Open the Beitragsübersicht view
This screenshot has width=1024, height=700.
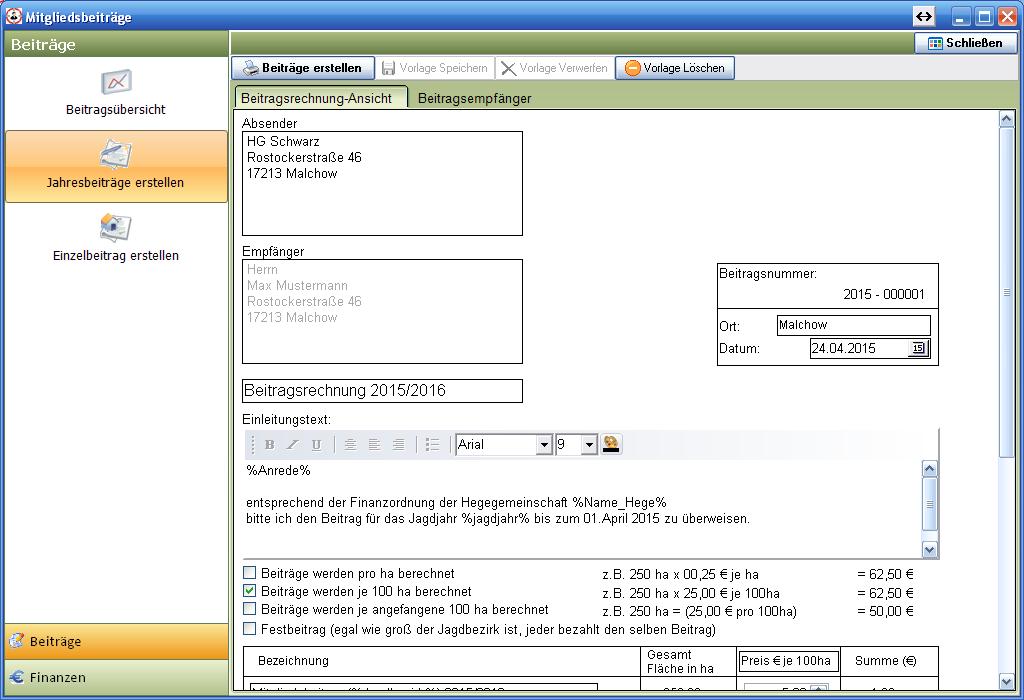(x=116, y=93)
